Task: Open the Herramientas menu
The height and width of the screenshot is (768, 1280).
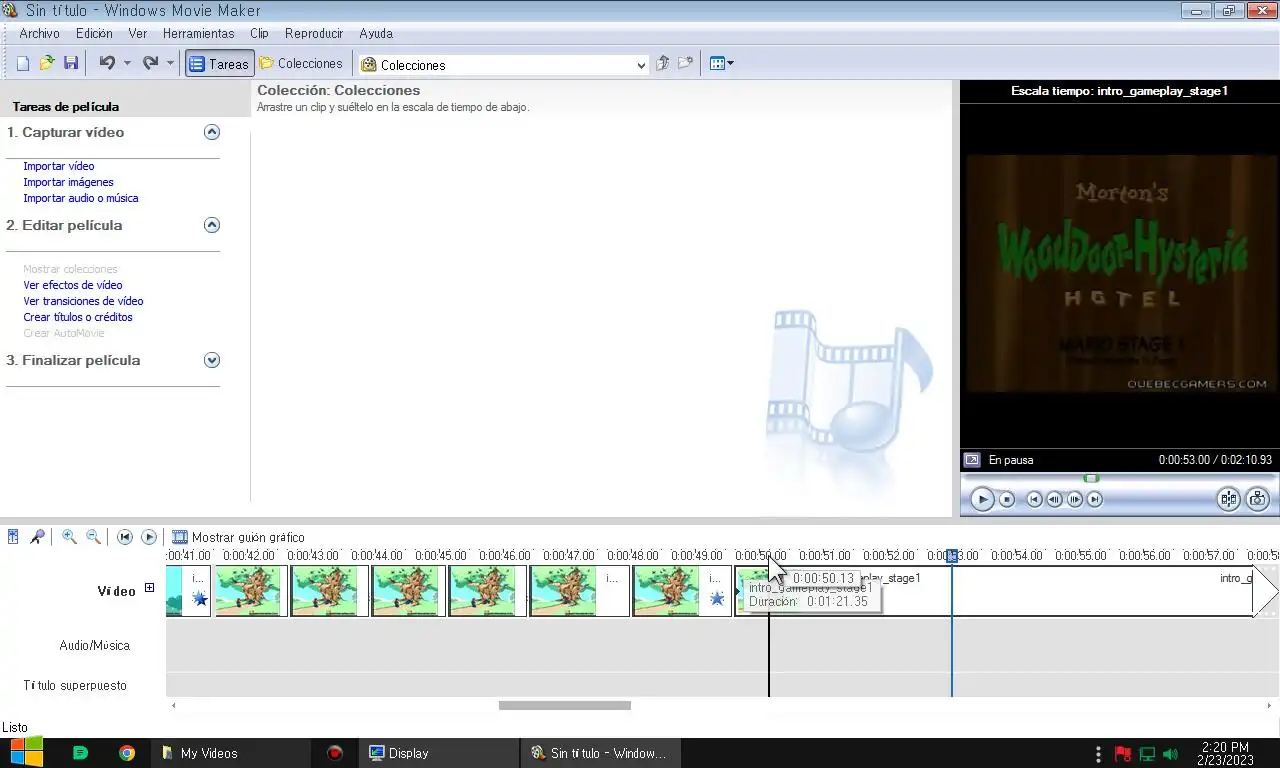Action: (x=198, y=33)
